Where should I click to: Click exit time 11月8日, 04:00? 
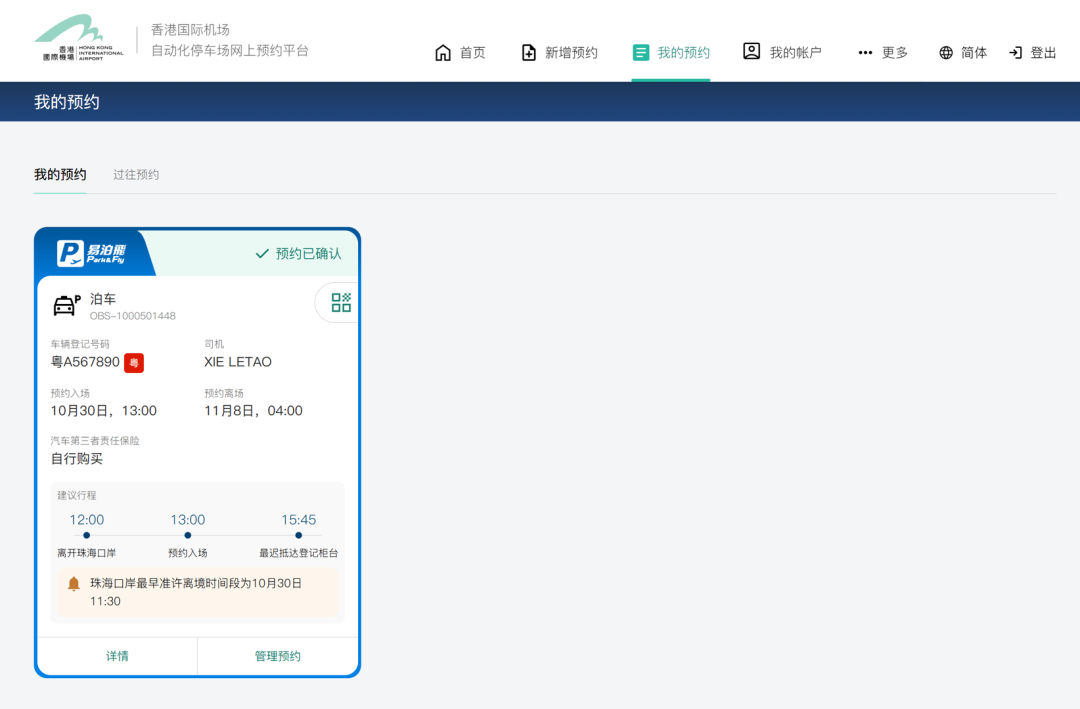(253, 411)
